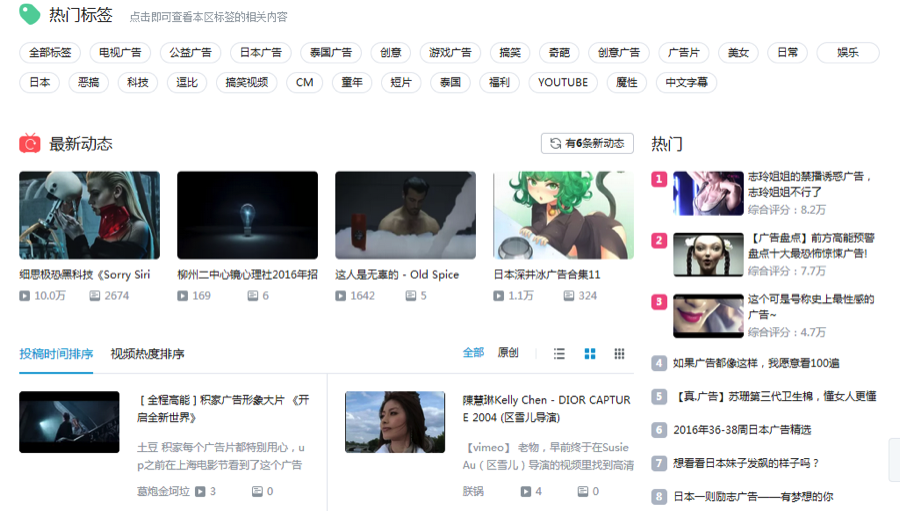Screen dimensions: 900x512
Task: Open link 苏珊第三代卫生棉
Action: (x=774, y=396)
